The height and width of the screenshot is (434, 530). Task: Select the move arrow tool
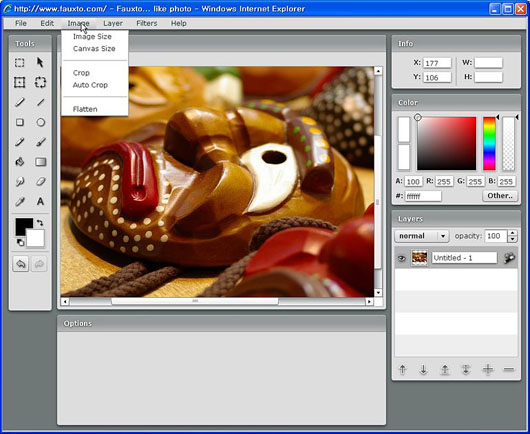[x=40, y=63]
